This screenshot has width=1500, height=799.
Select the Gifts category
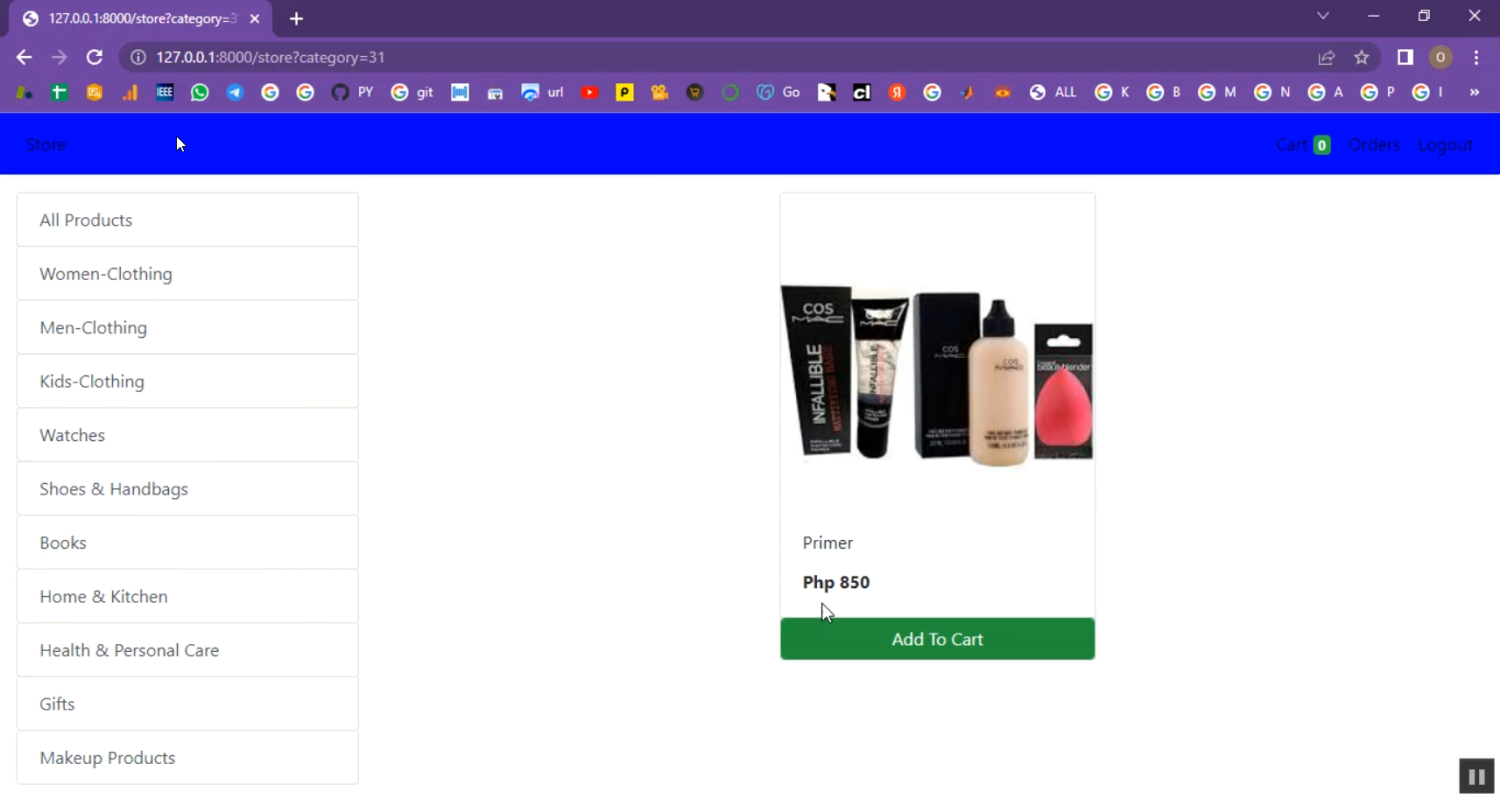pos(188,704)
